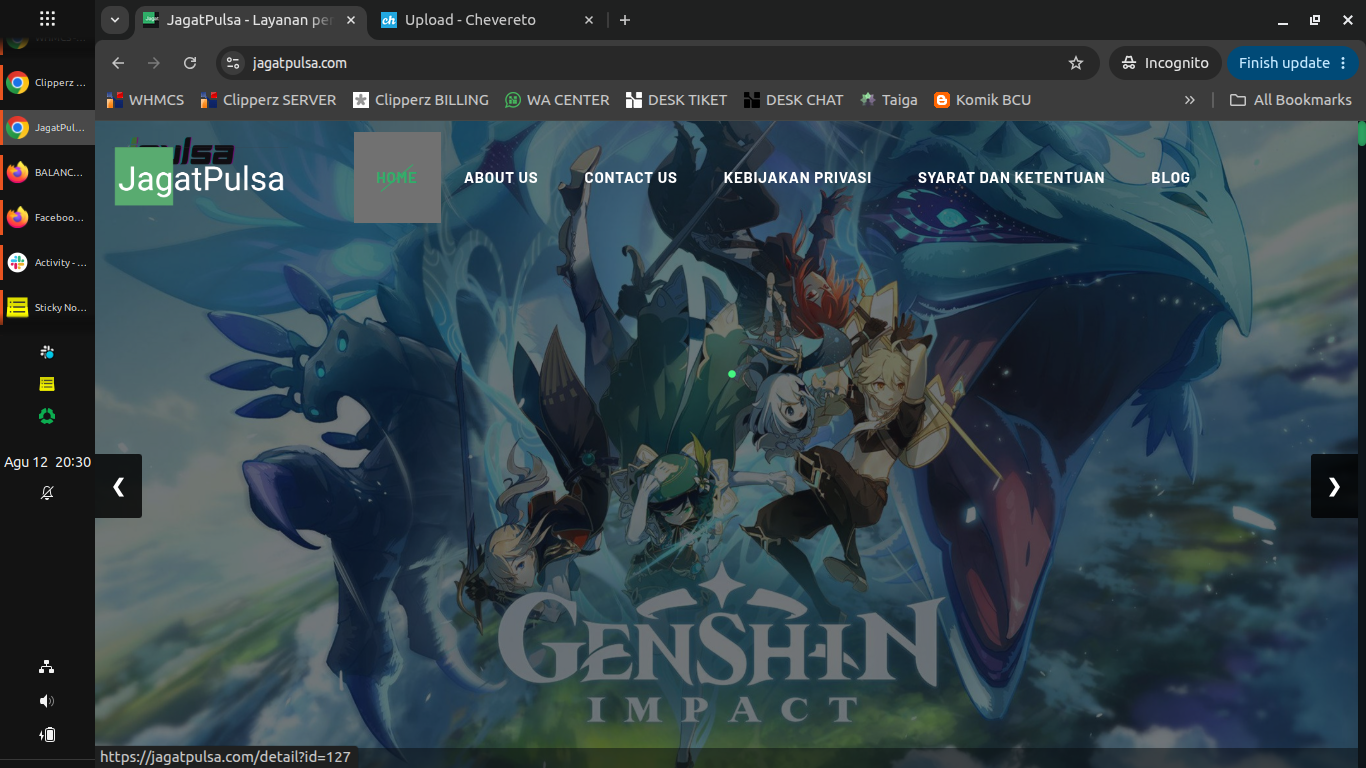
Task: Close the JagatPulsa browser tab
Action: pos(350,20)
